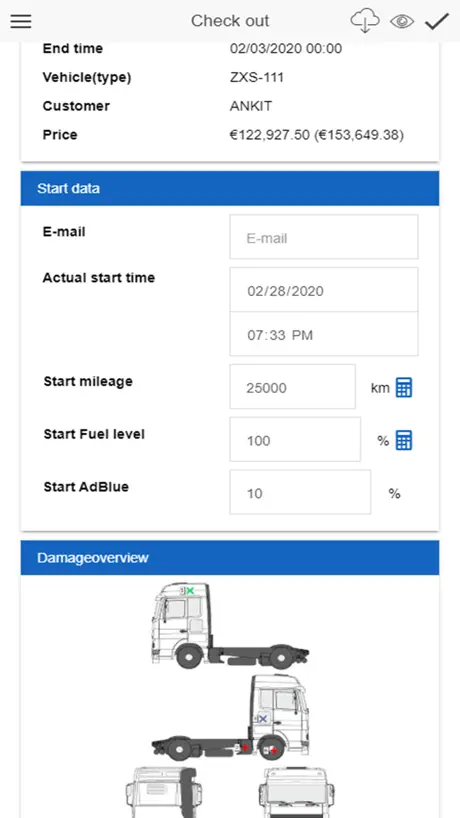
Task: Select the truck rear view diagram
Action: 163,792
